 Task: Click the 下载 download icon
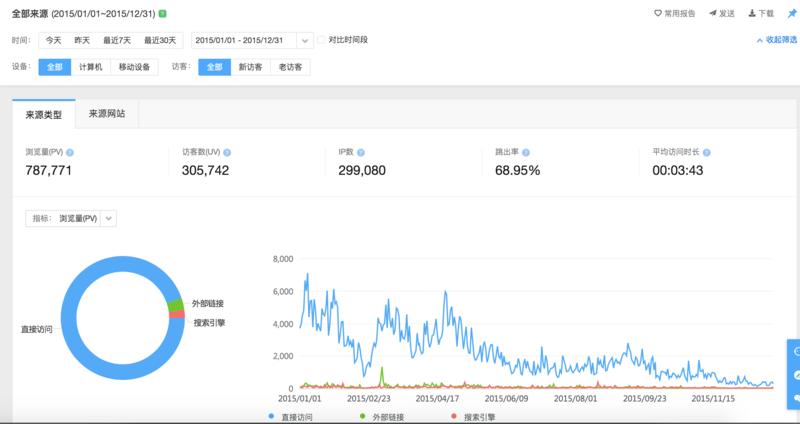point(752,13)
